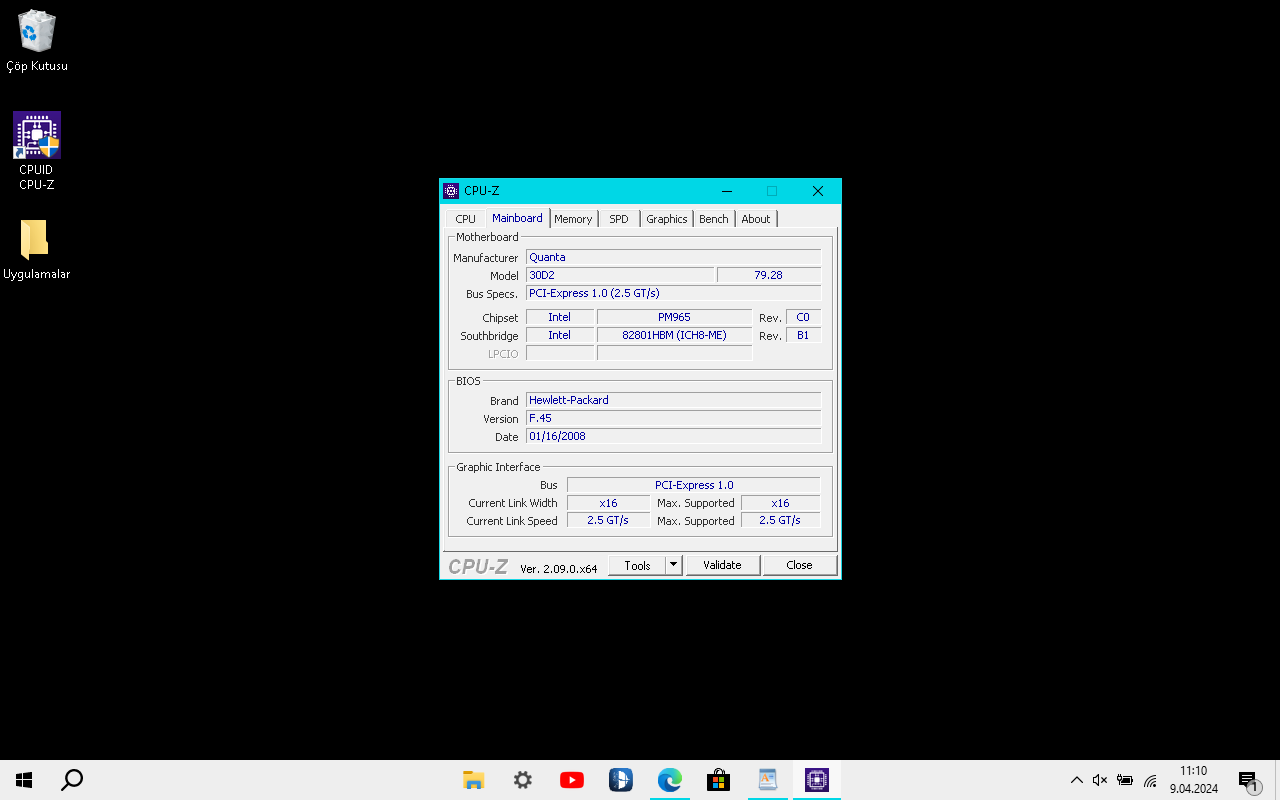Open the notification center icon
This screenshot has height=800, width=1280.
(1248, 780)
